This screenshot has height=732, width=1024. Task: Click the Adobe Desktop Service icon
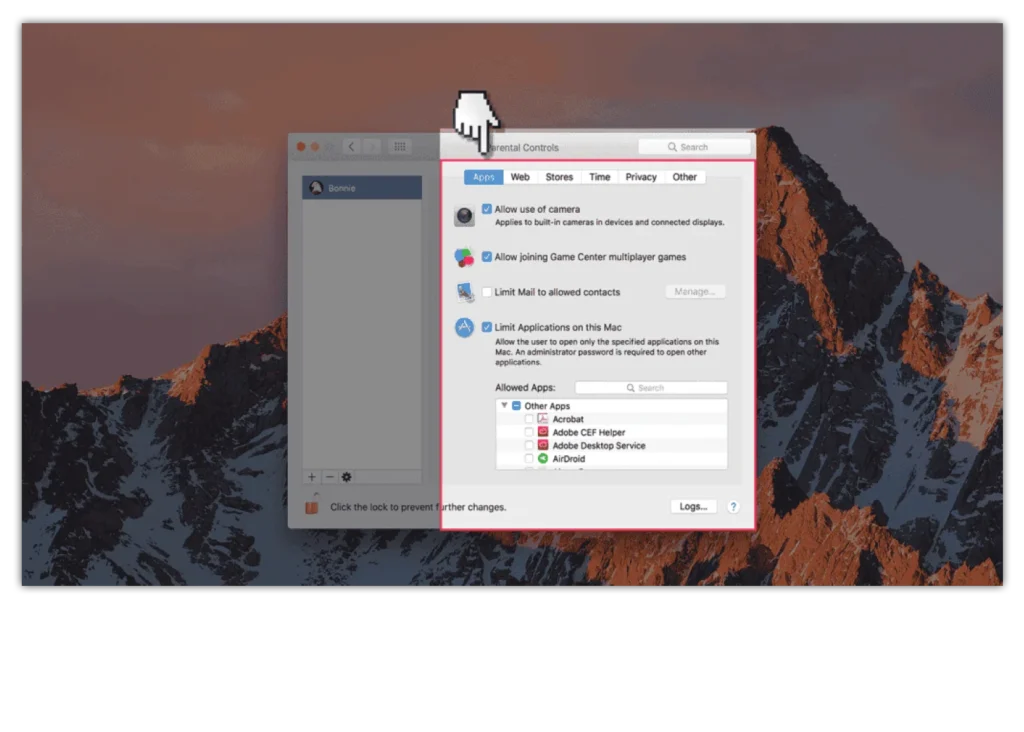pos(543,445)
